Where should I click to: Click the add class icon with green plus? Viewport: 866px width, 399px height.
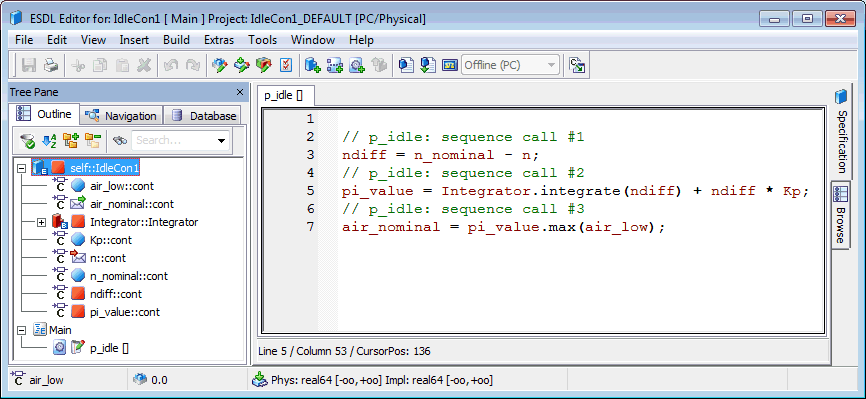(x=313, y=65)
